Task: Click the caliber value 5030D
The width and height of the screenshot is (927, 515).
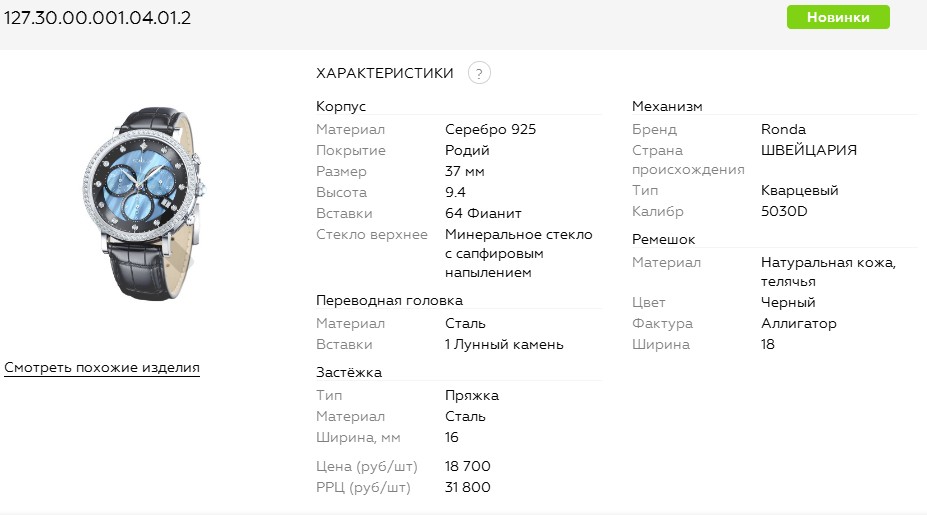Action: 784,211
